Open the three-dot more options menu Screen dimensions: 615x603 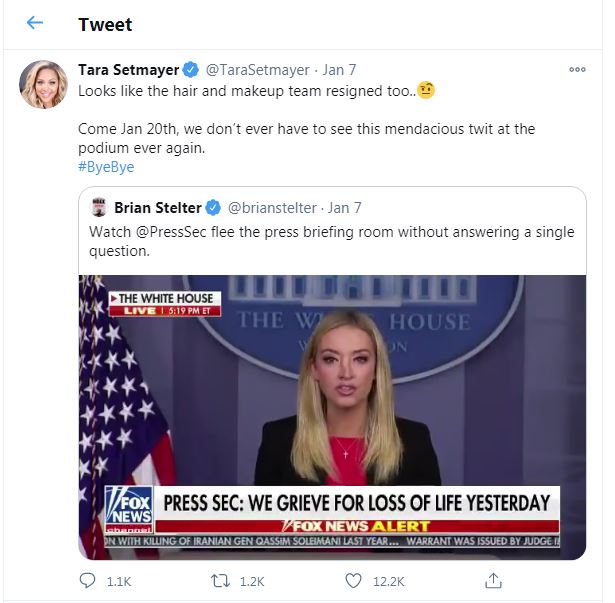tap(577, 70)
